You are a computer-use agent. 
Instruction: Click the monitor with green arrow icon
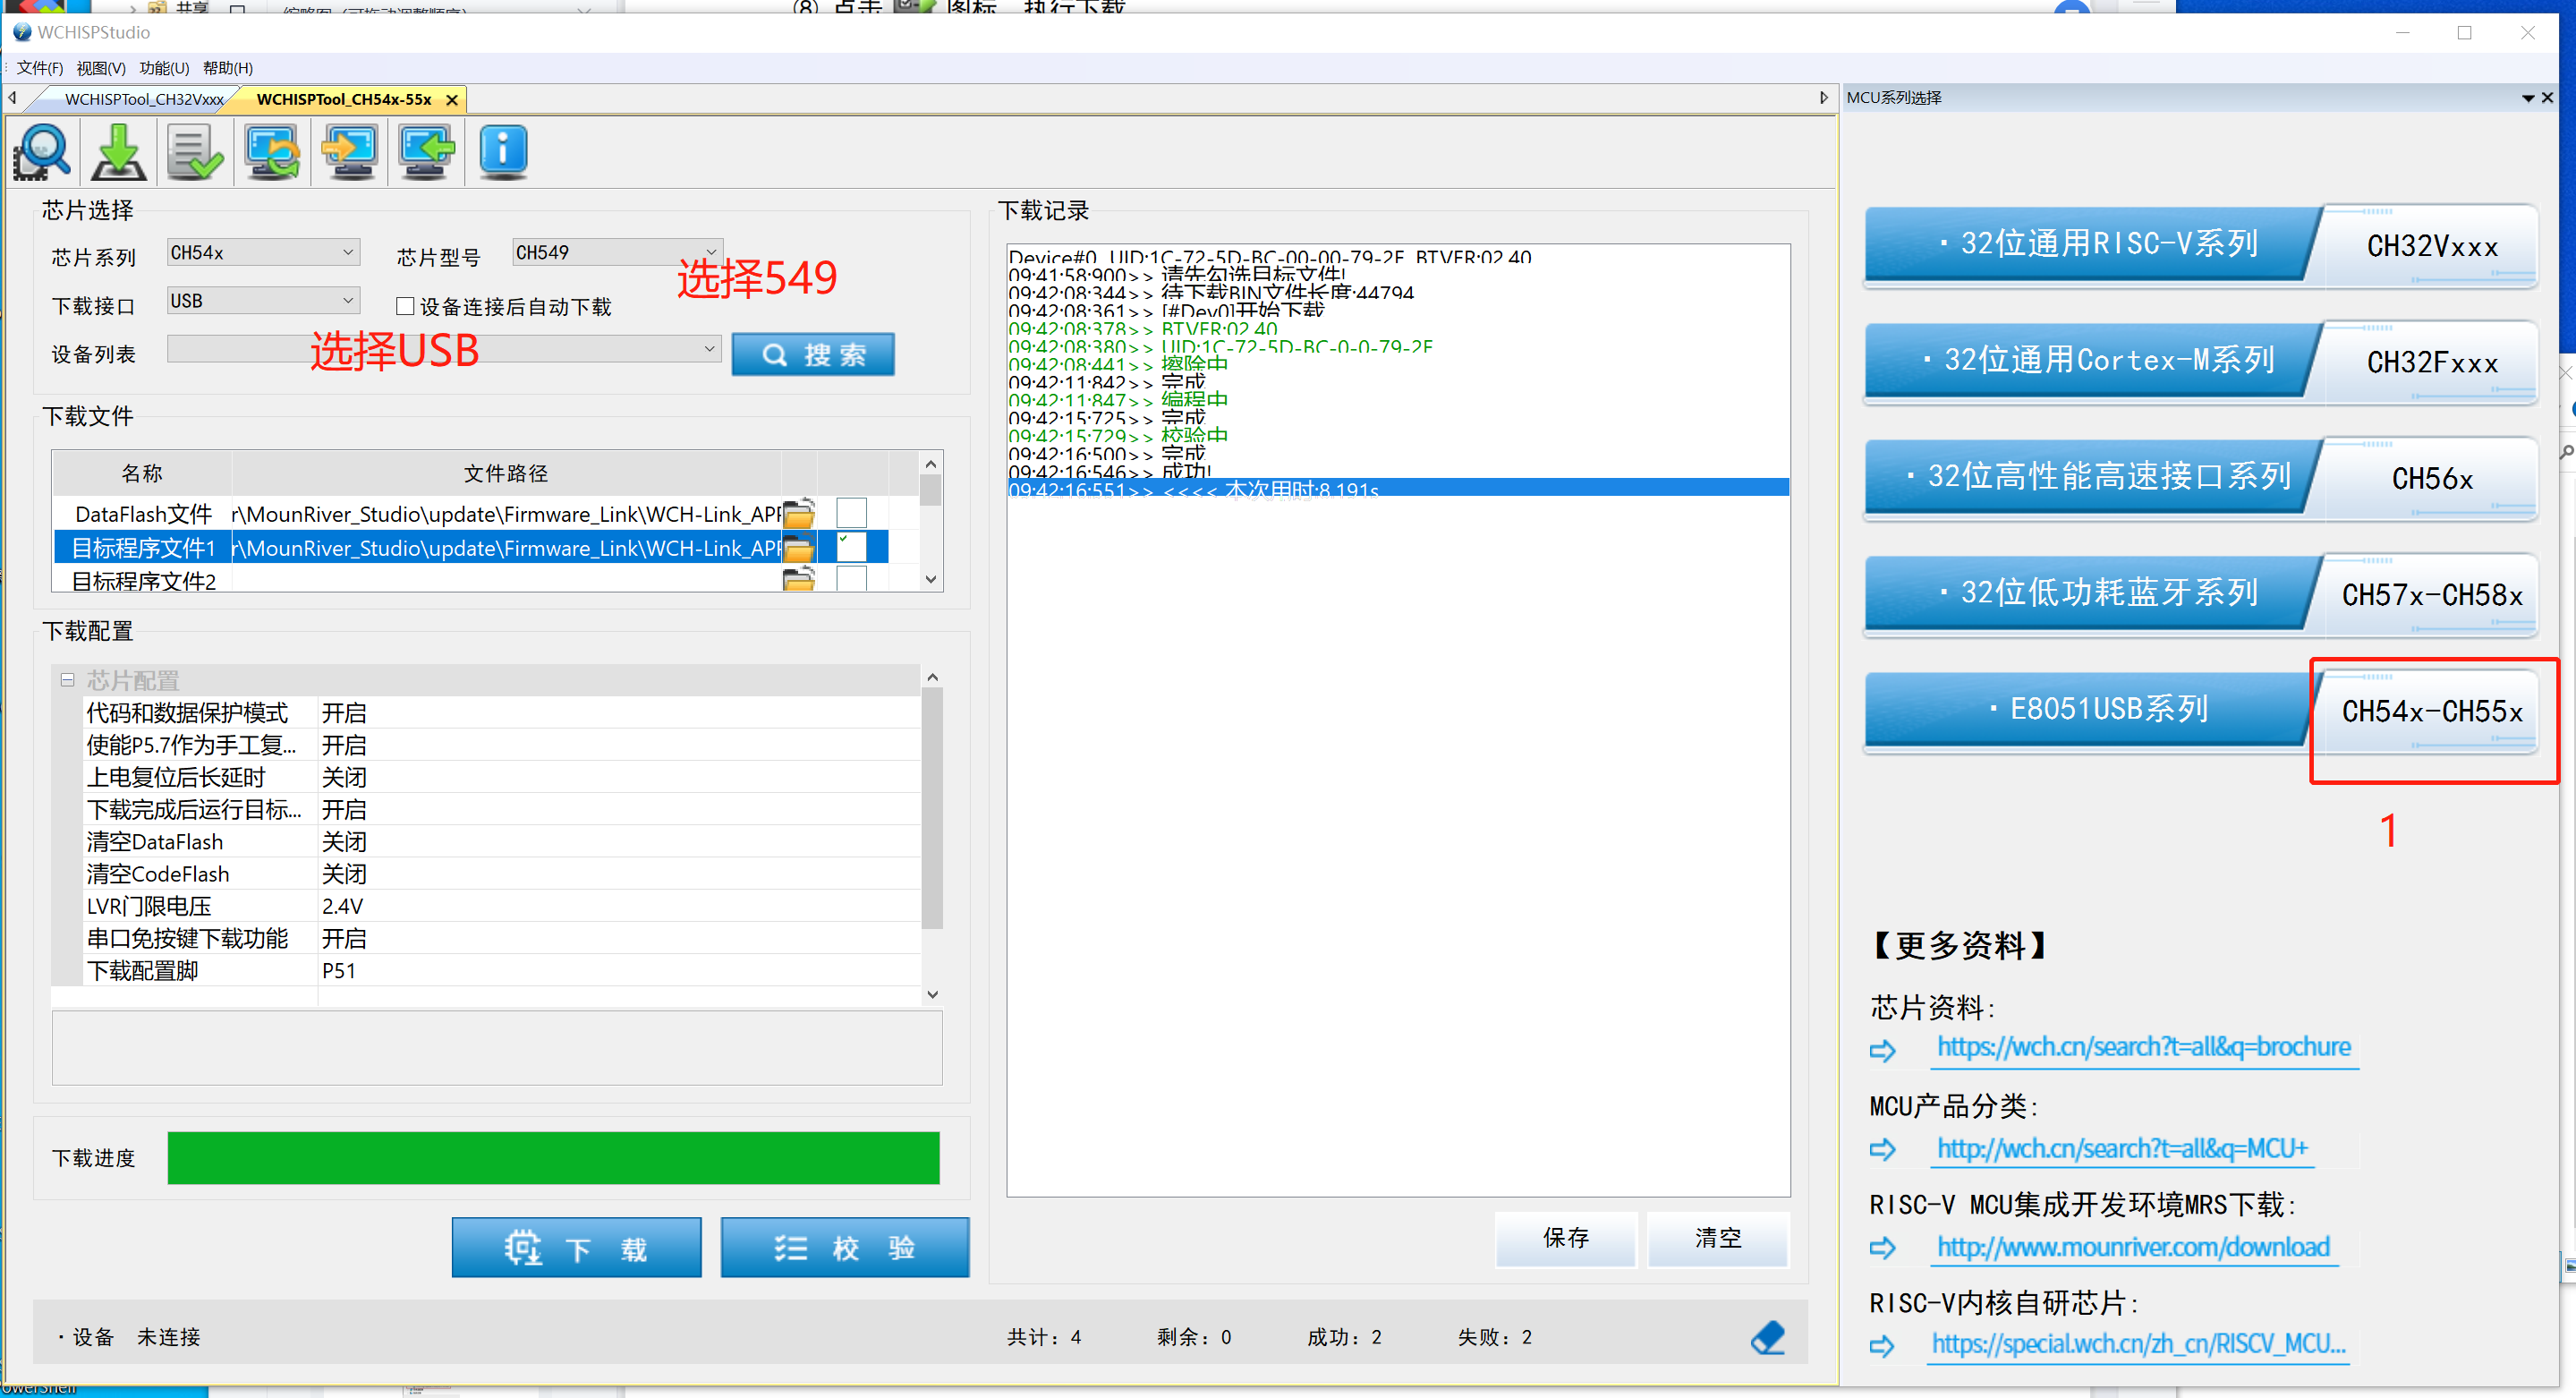point(426,152)
